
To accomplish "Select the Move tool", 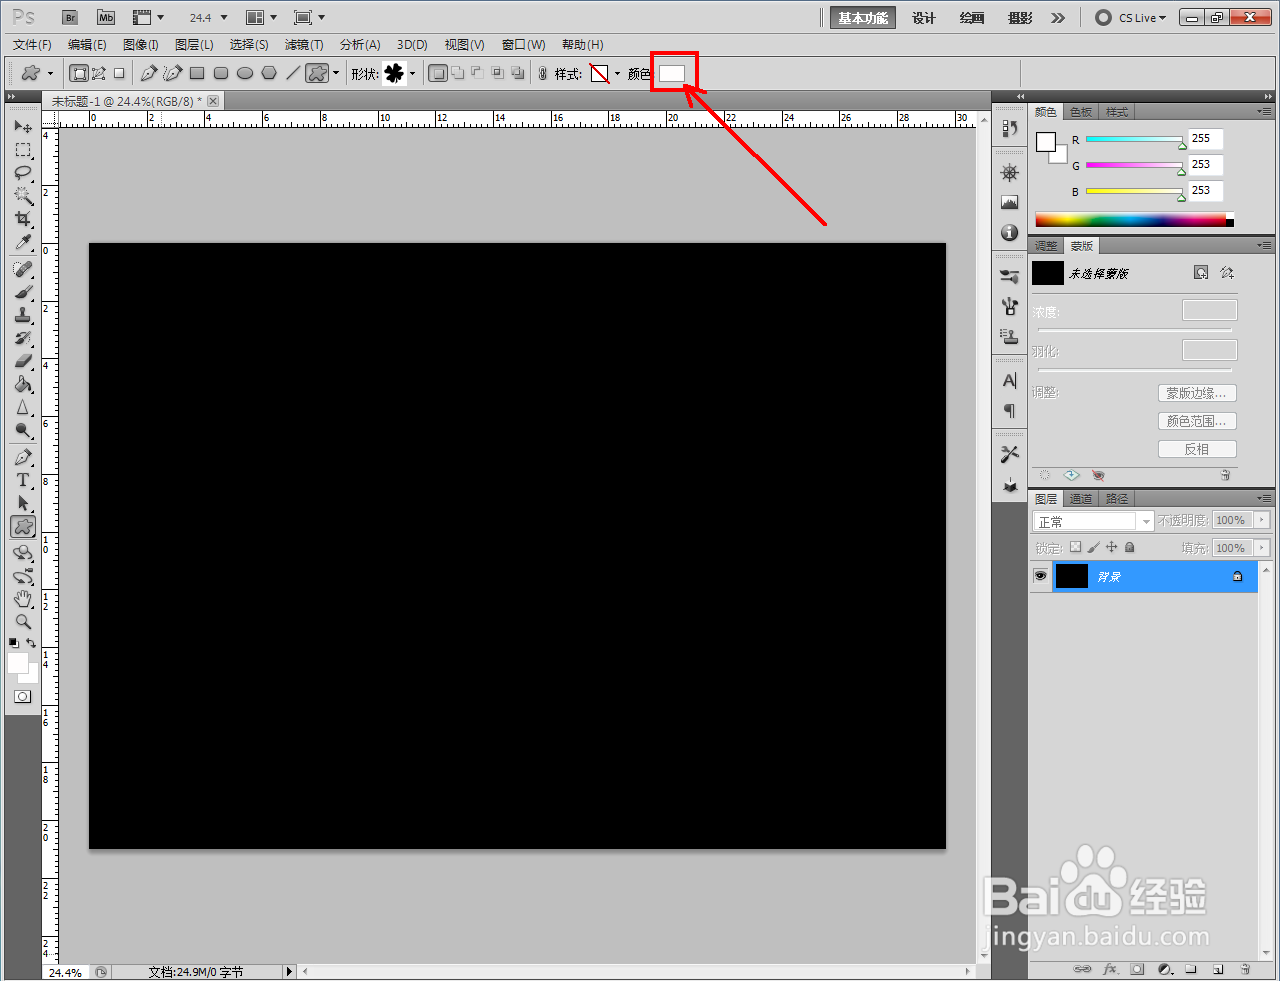I will [x=23, y=127].
